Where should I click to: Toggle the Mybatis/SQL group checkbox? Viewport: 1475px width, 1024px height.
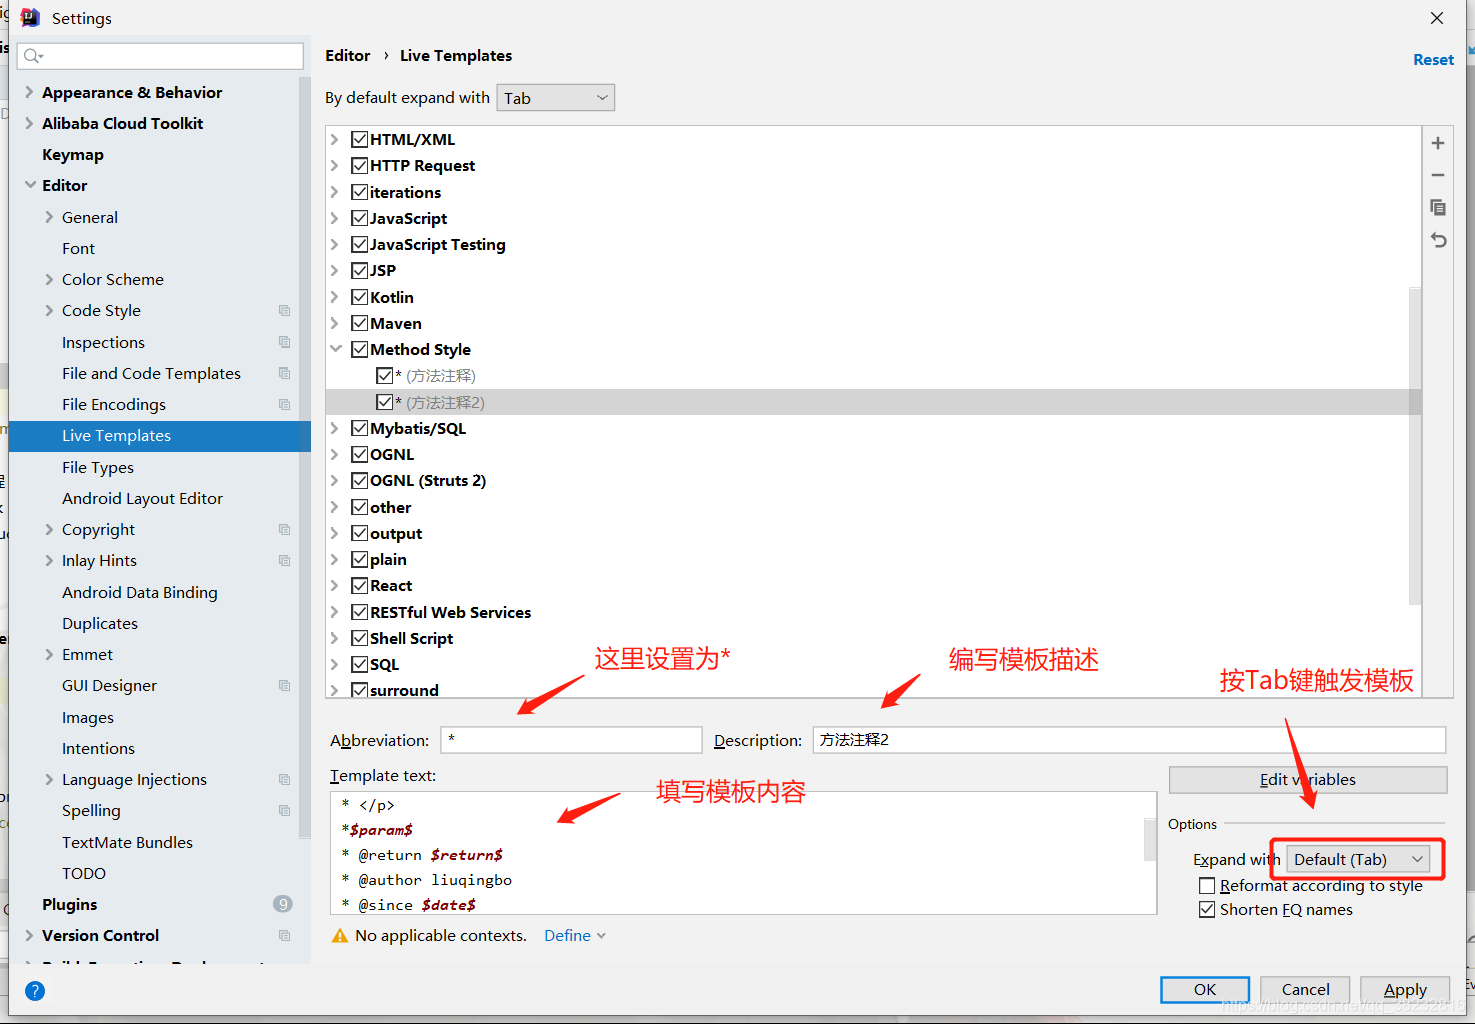360,428
